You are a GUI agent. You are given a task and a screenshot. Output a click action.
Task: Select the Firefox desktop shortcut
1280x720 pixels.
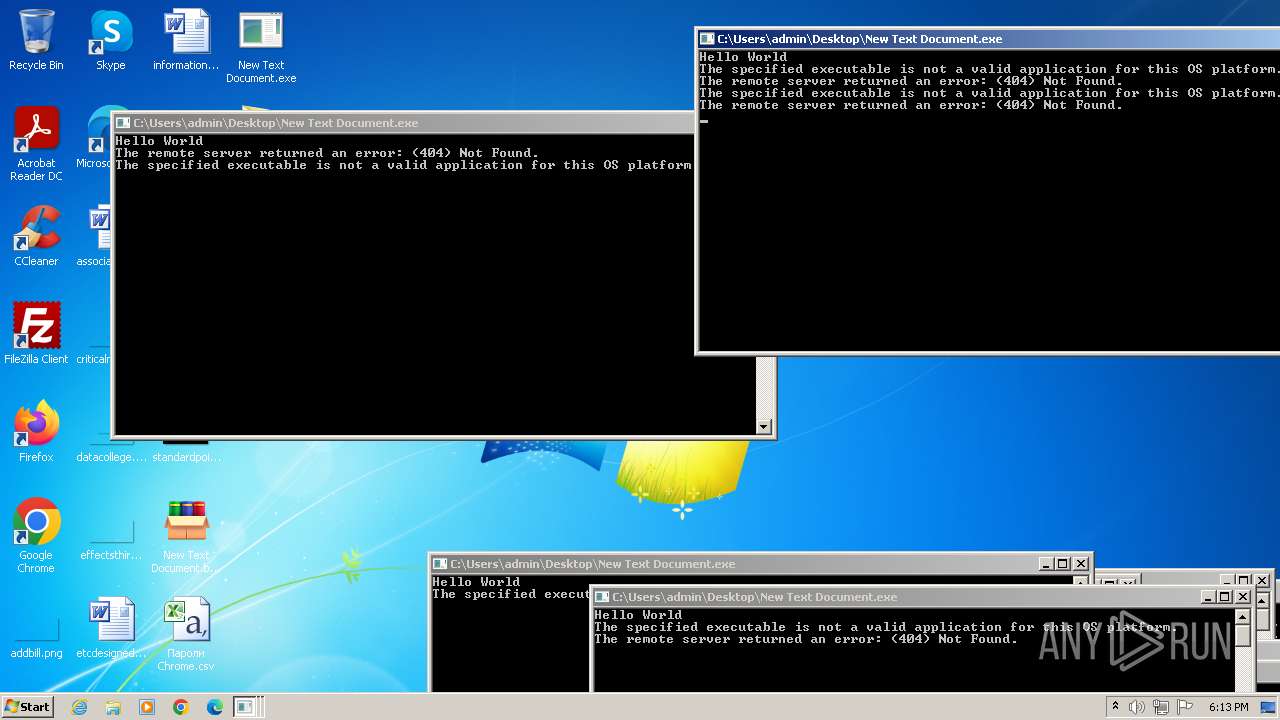click(36, 432)
